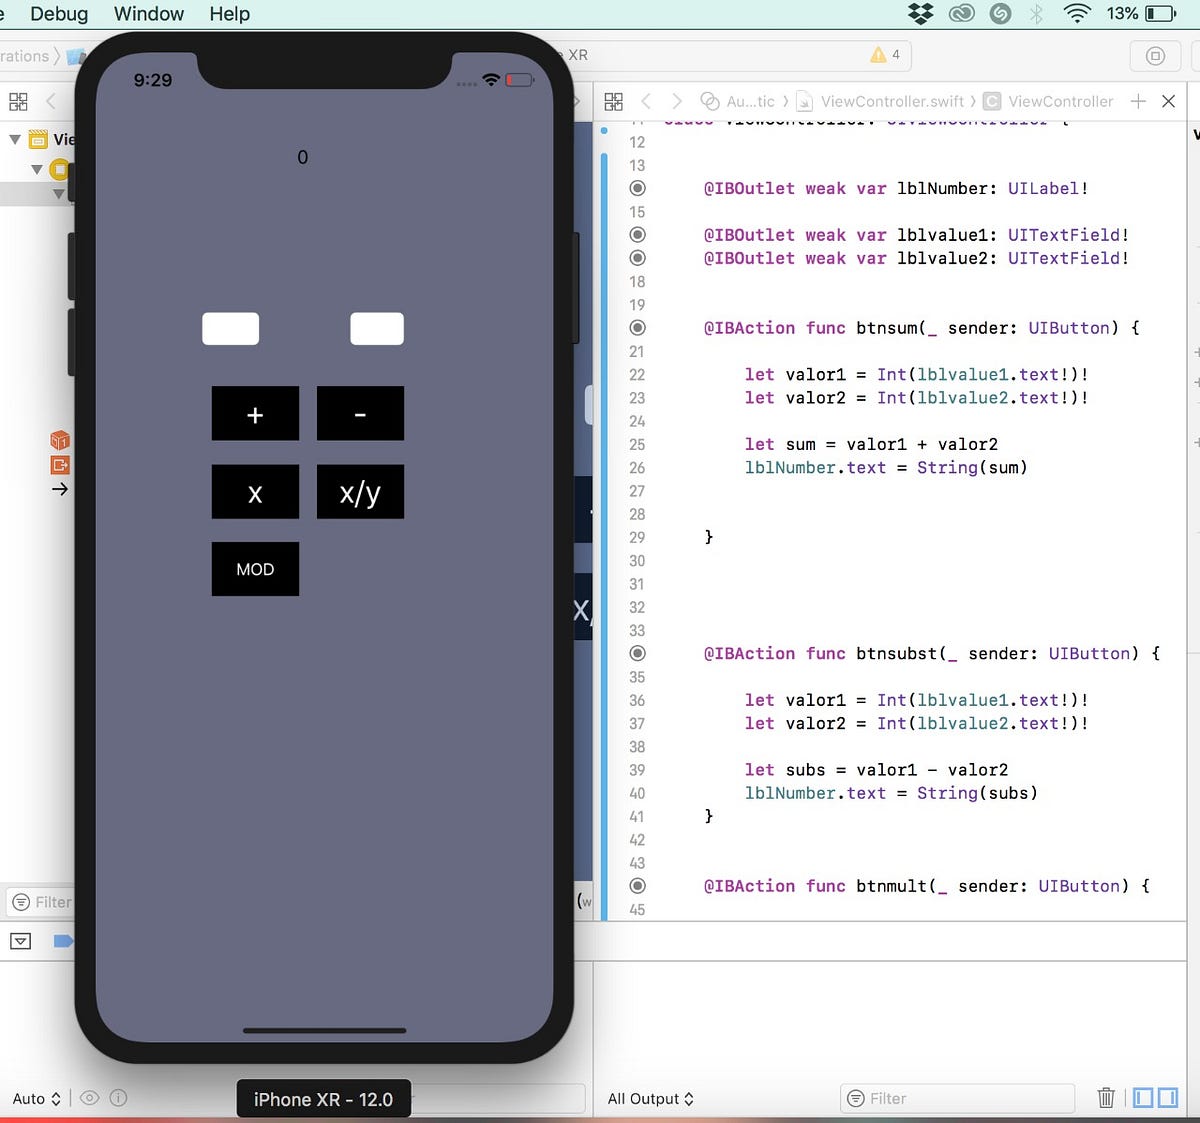
Task: Click the btnsubst action connection circle
Action: click(638, 653)
